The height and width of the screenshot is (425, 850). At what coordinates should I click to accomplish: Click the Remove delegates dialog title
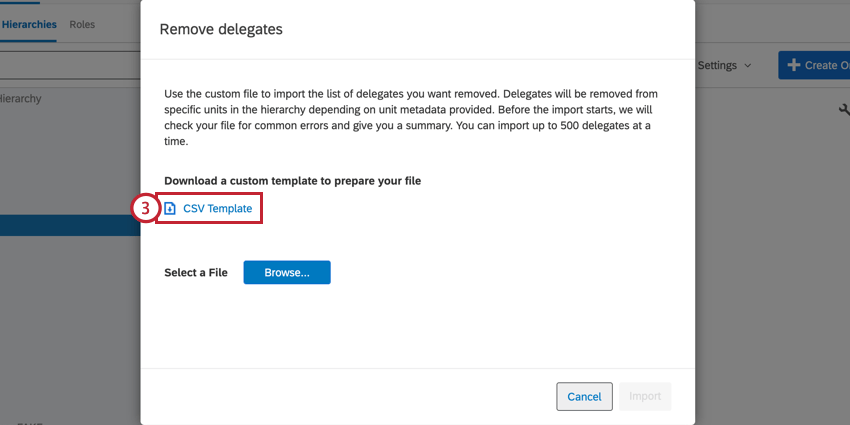(221, 29)
